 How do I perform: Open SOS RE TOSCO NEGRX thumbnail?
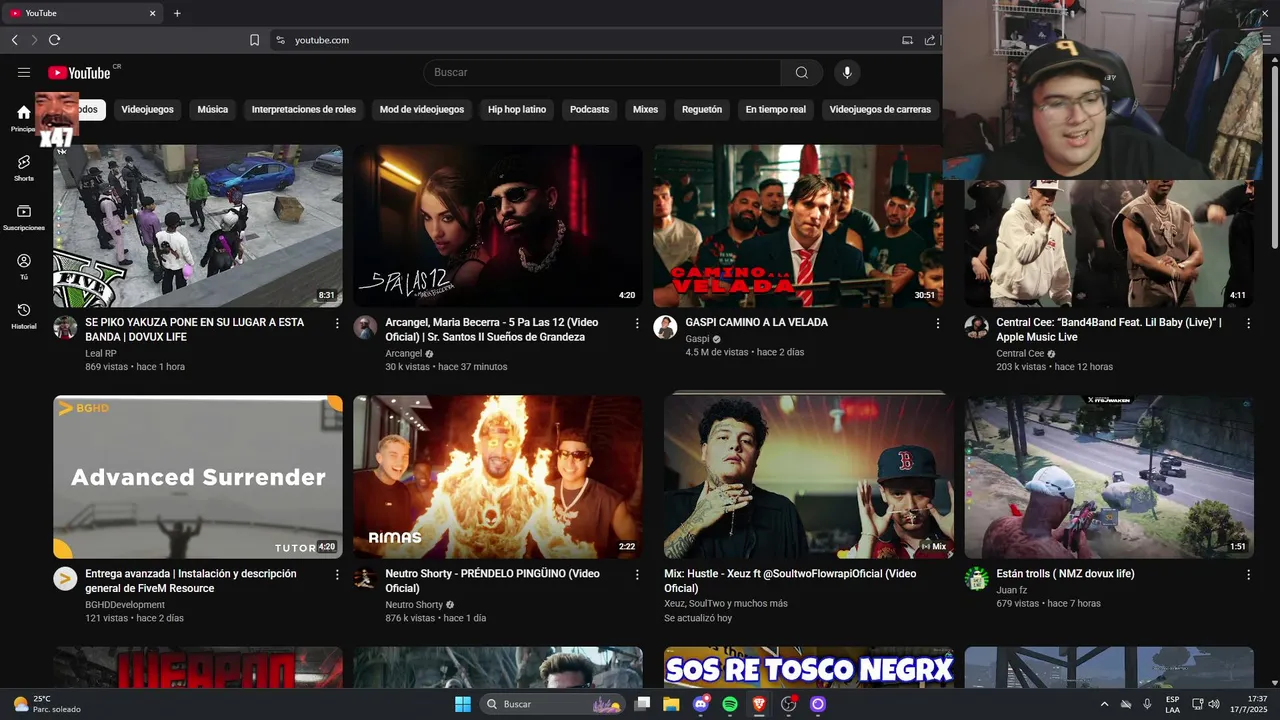[x=809, y=667]
